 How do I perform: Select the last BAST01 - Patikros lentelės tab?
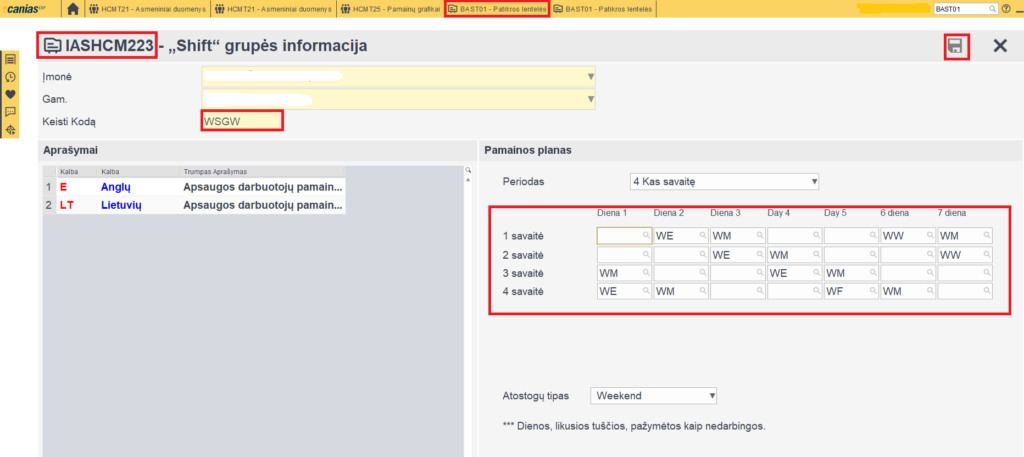(x=603, y=9)
